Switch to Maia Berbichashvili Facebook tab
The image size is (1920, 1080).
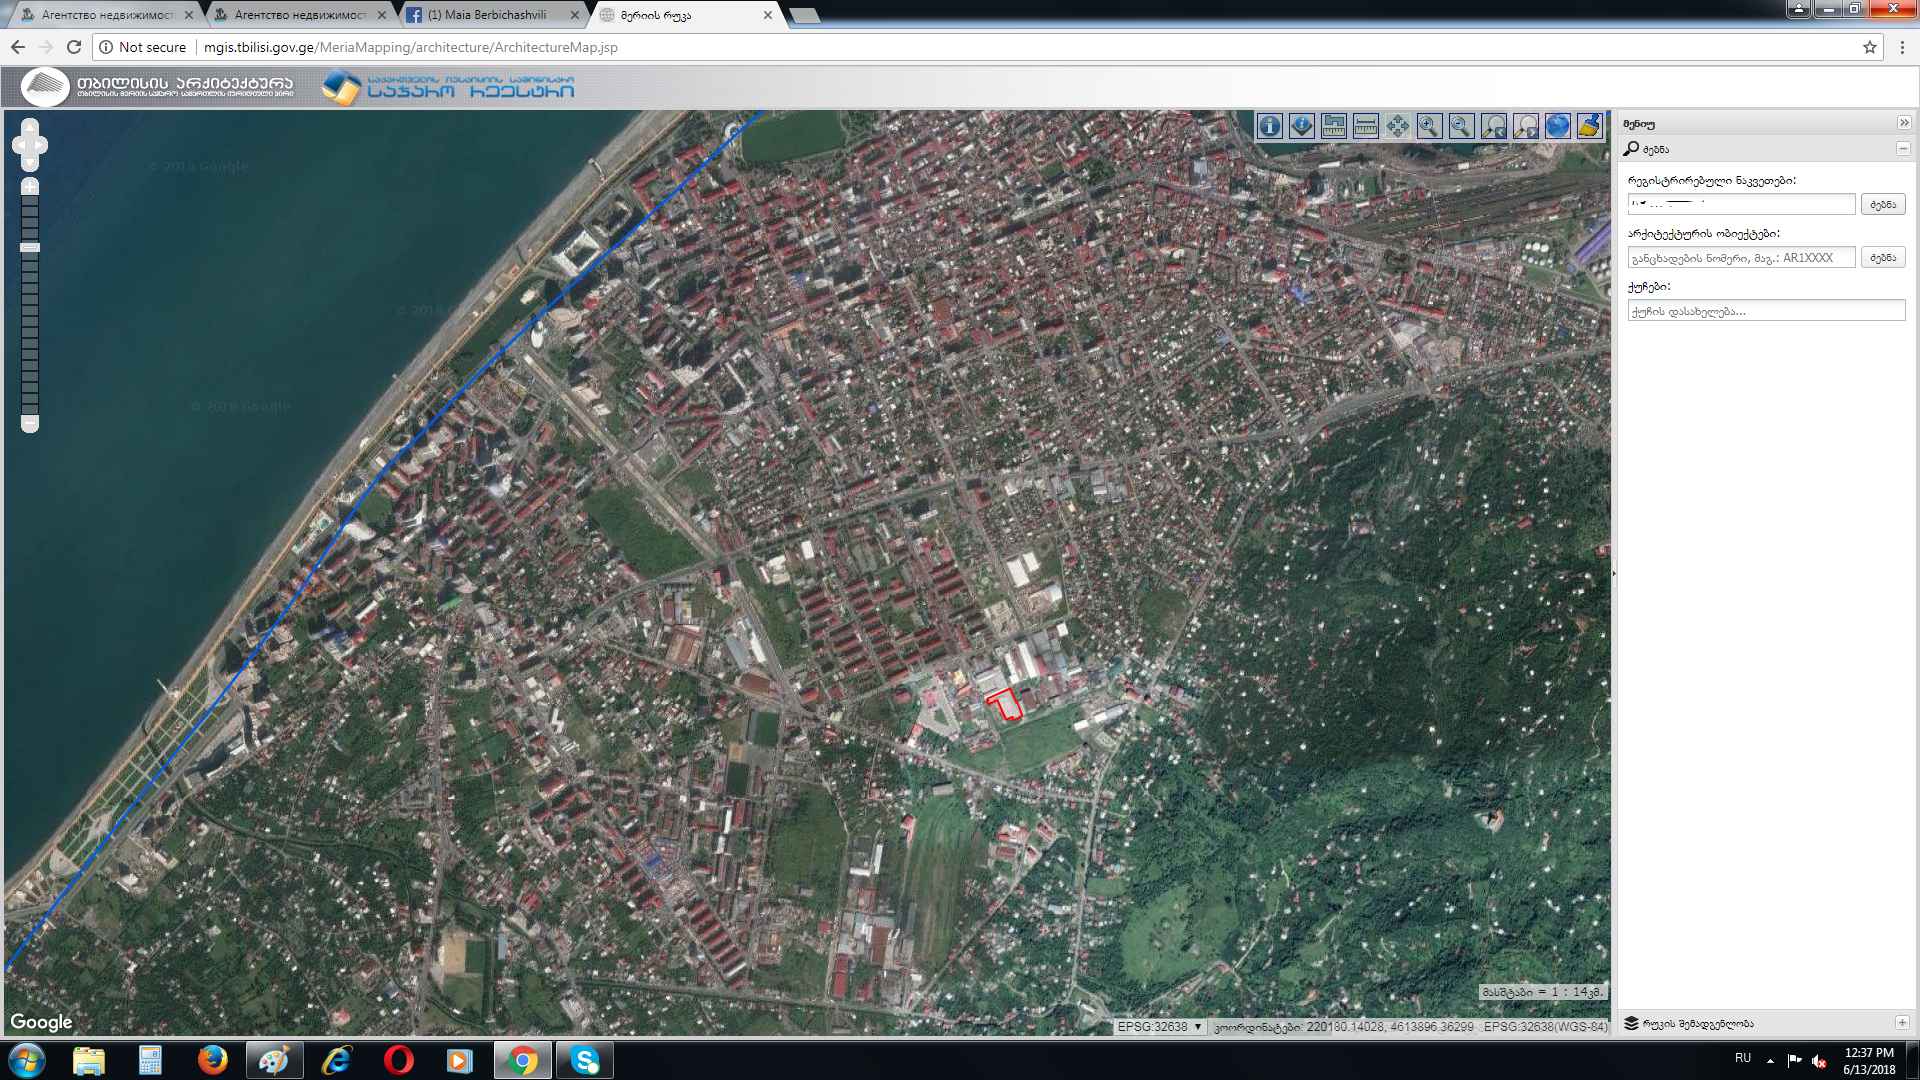point(488,15)
